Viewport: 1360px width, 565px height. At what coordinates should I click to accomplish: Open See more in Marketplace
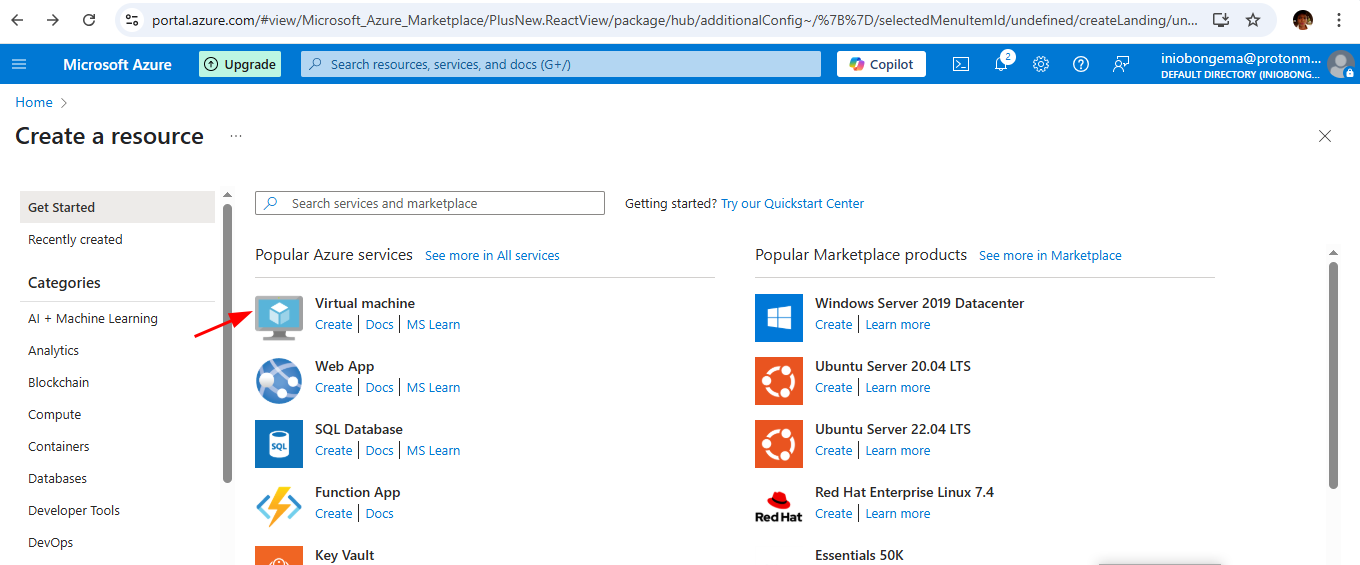coord(1050,255)
